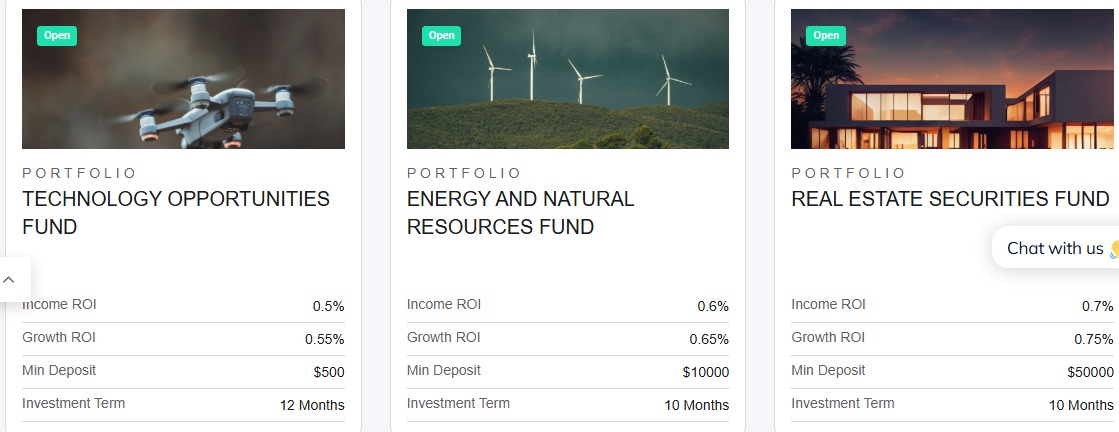Open Technology Opportunities Fund title
1119x432 pixels.
(176, 213)
